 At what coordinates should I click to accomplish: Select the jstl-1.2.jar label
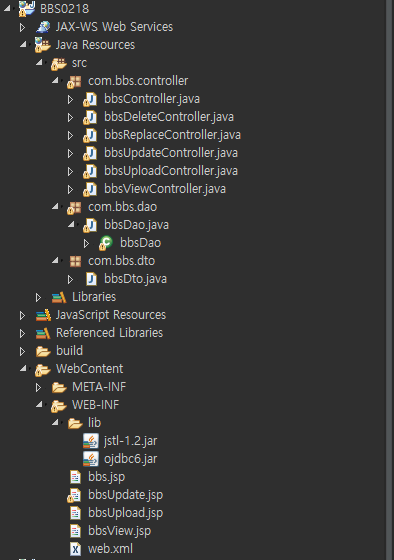(130, 441)
